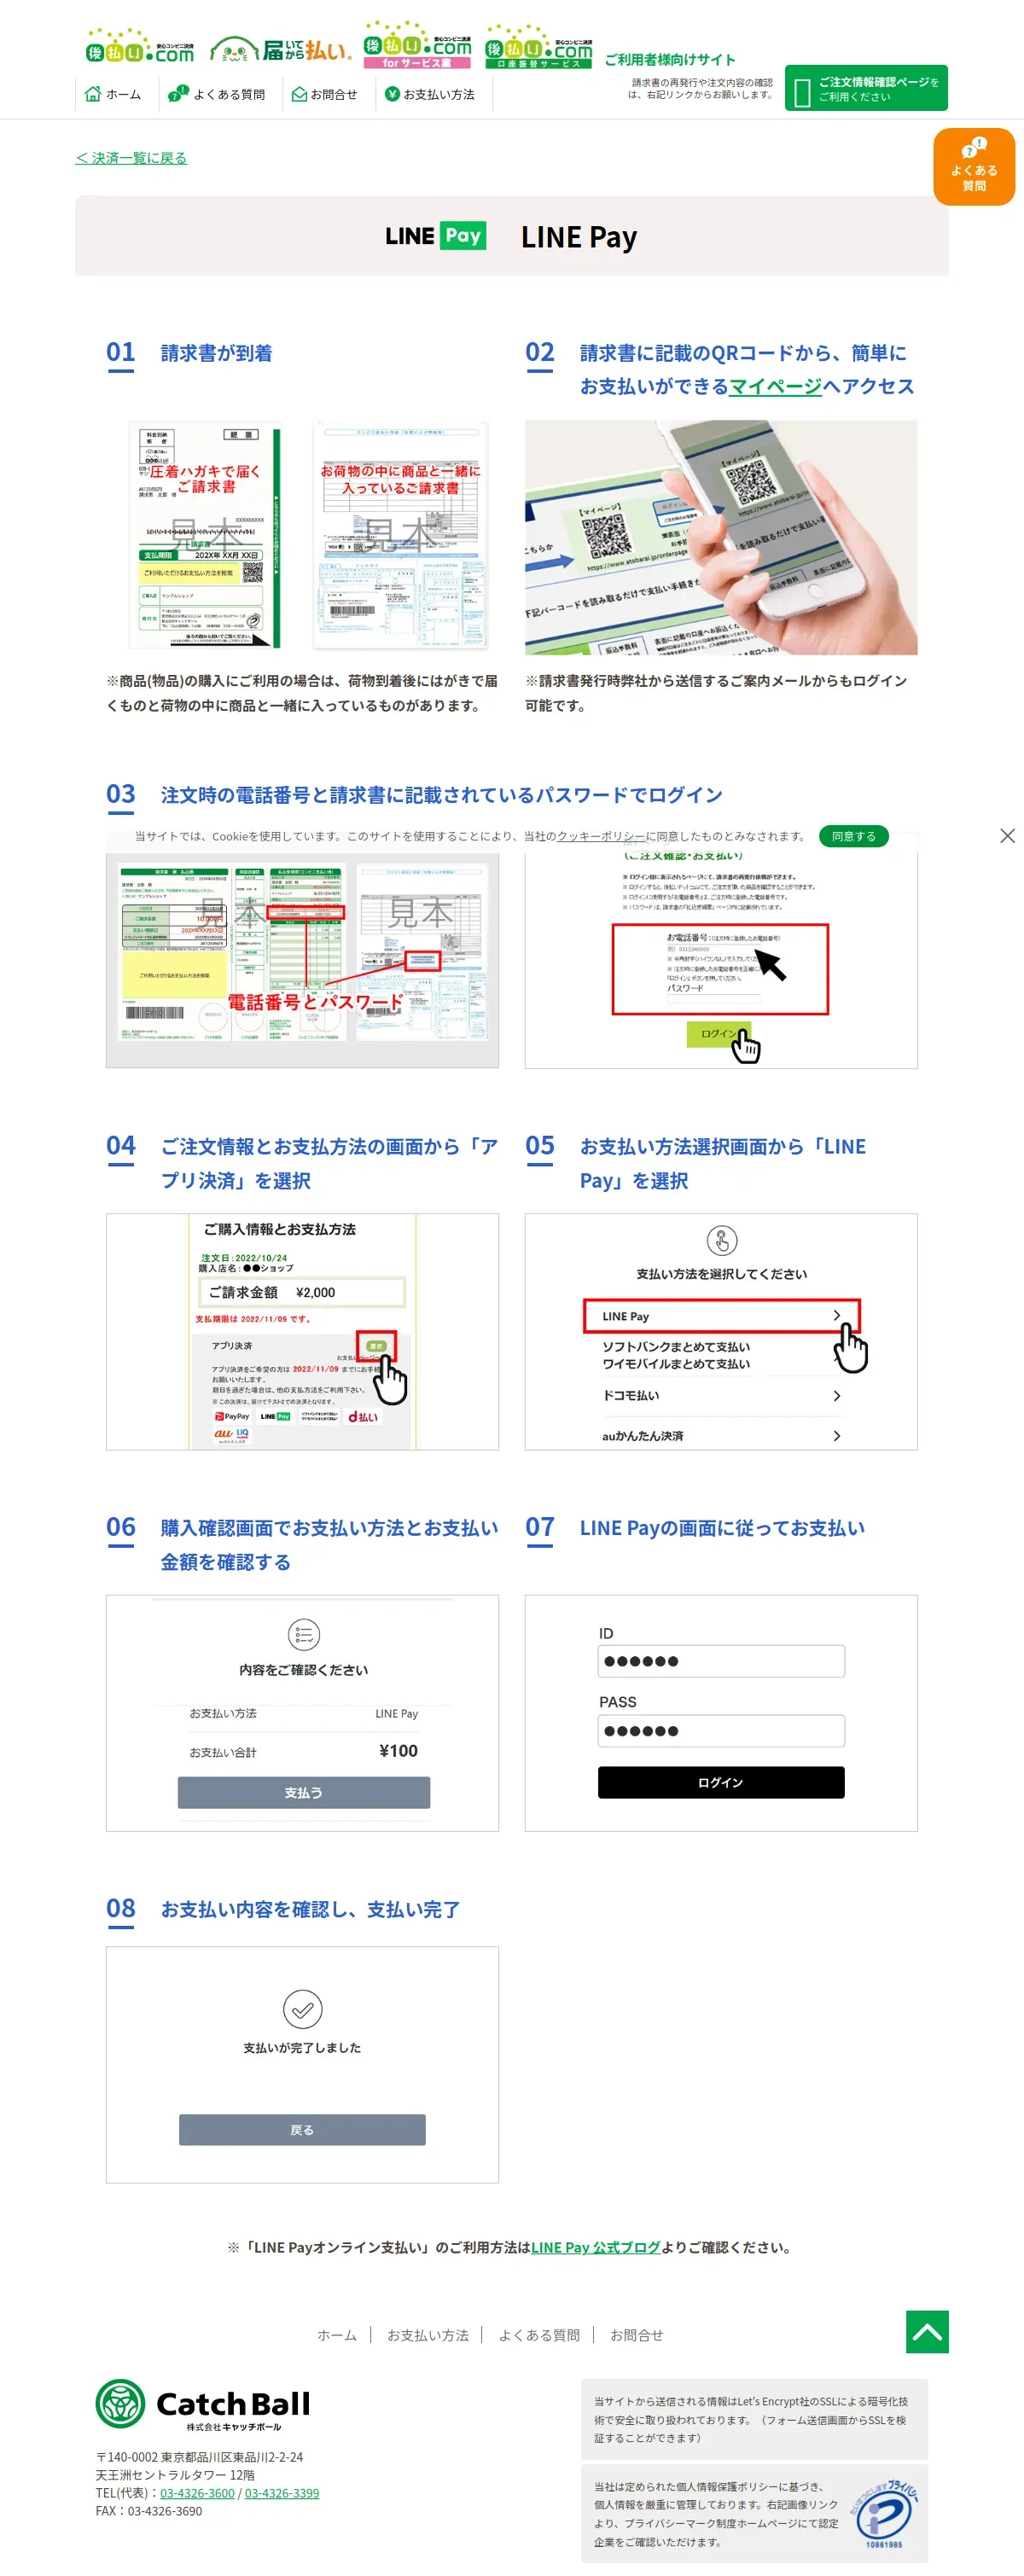Click footer お支払い方法 link

[427, 2335]
